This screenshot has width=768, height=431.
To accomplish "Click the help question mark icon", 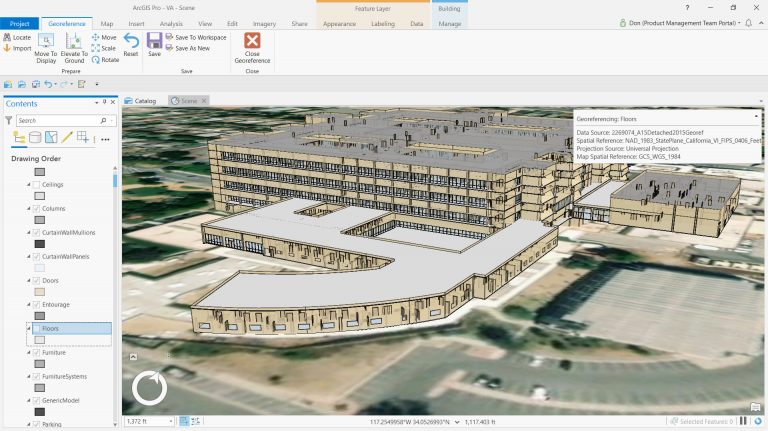I will click(x=687, y=8).
